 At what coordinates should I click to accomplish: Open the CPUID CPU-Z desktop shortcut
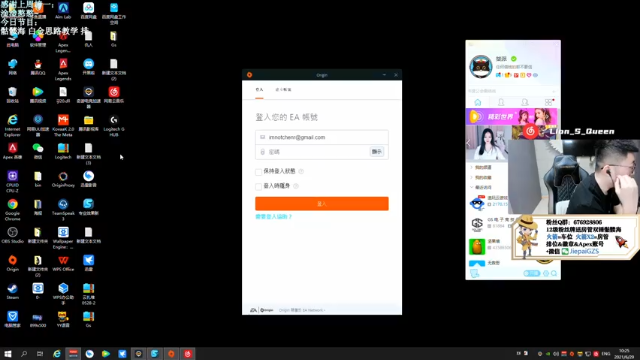coord(13,182)
